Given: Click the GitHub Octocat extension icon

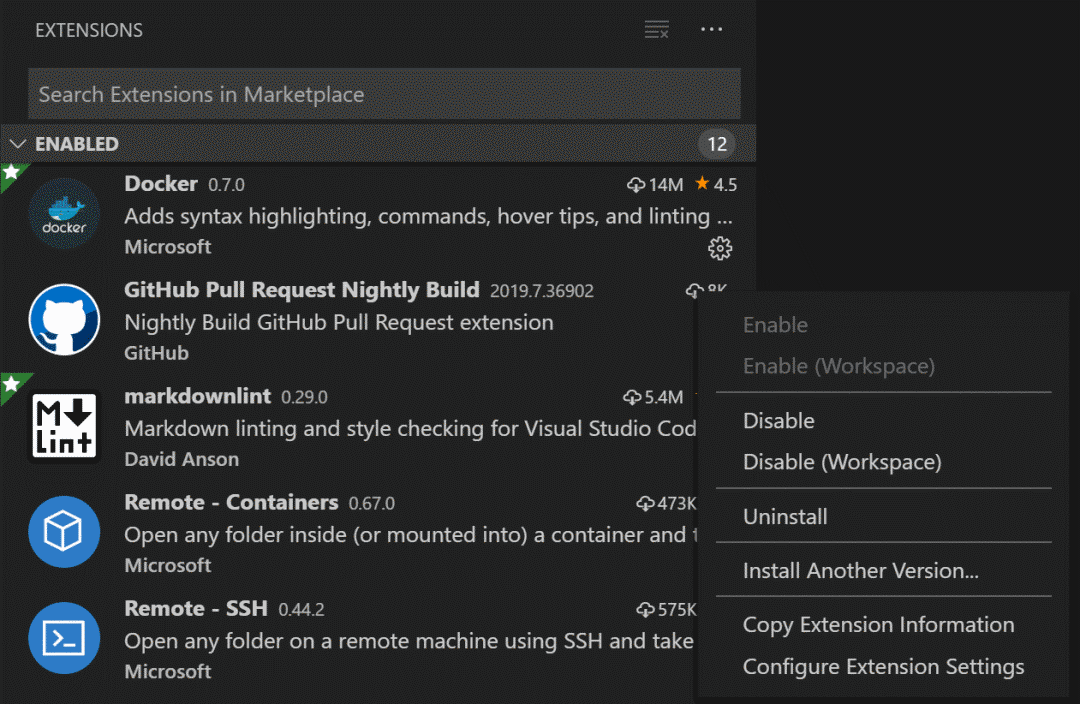Looking at the screenshot, I should [64, 320].
